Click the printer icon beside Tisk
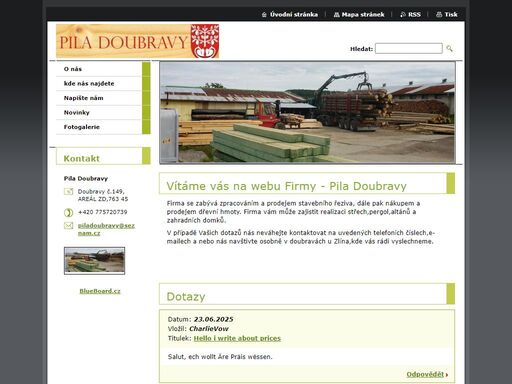Viewport: 512px width, 384px height. pyautogui.click(x=439, y=15)
